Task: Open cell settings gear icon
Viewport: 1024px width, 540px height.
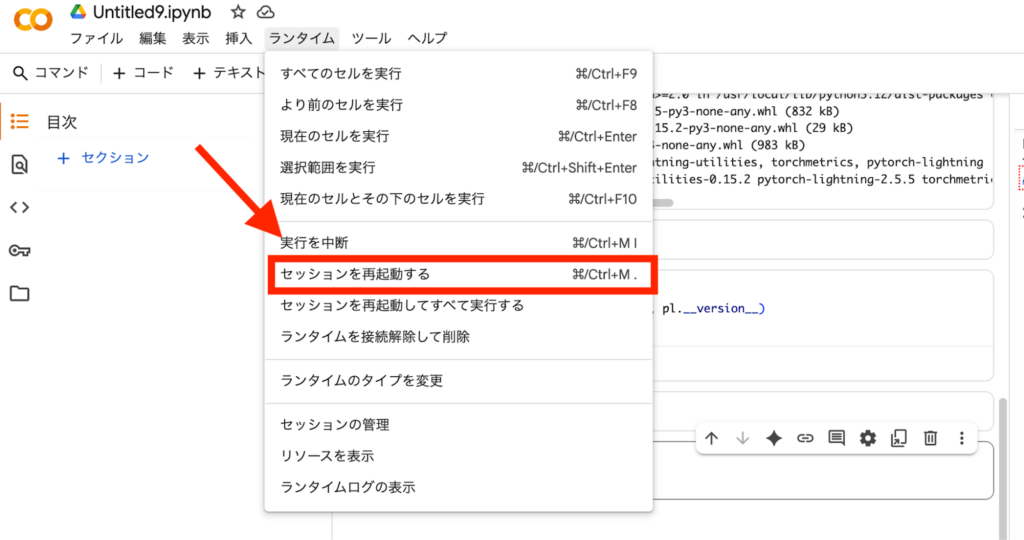Action: (868, 438)
